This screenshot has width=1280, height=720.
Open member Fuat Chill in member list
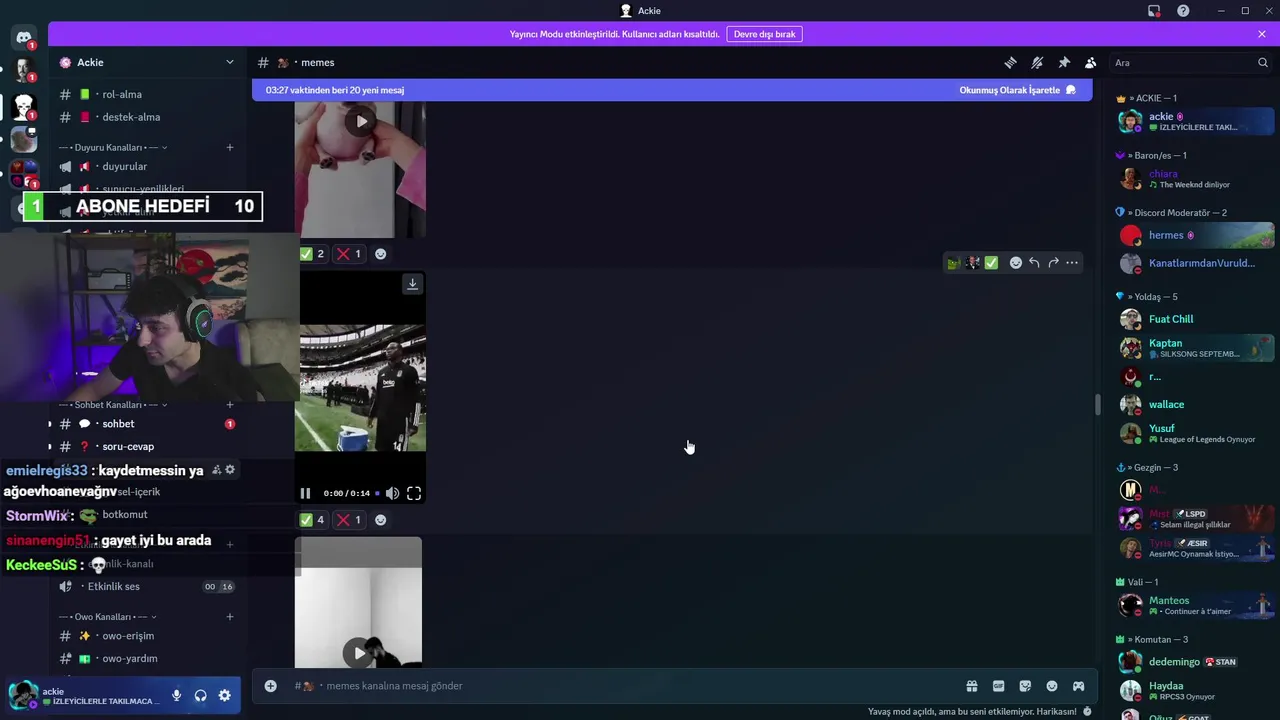[1195, 319]
